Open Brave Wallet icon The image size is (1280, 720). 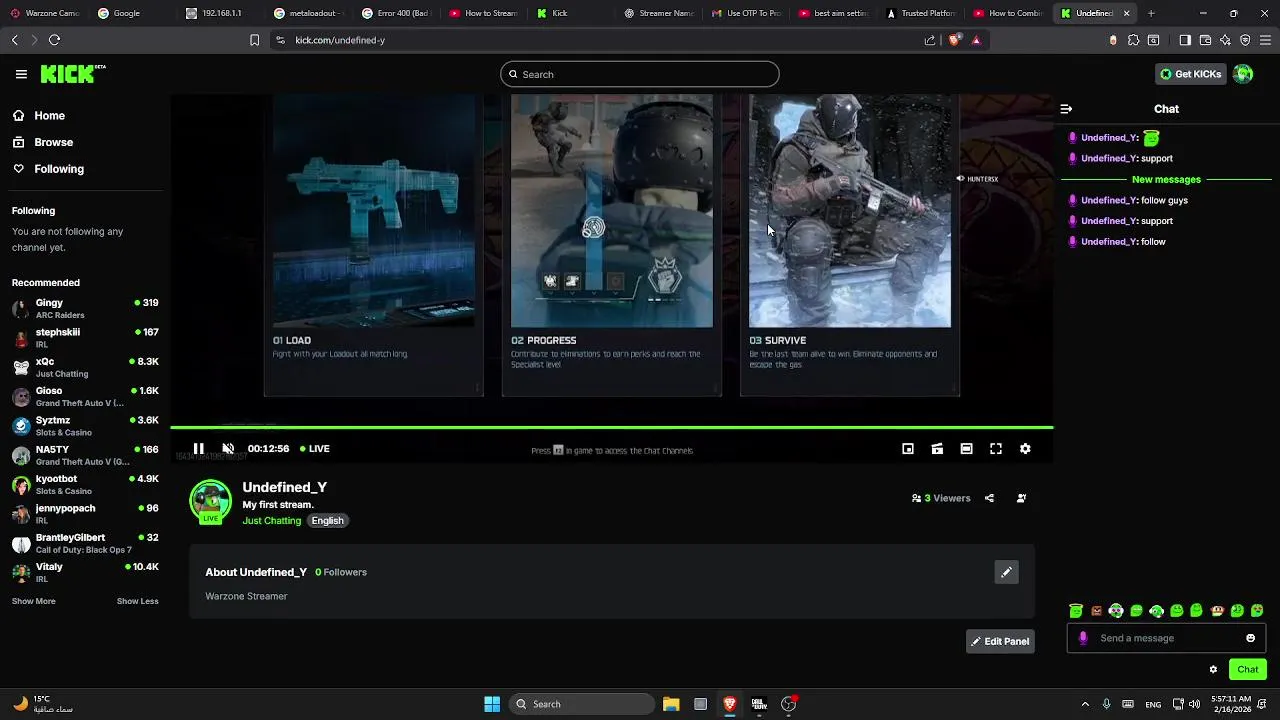coord(1205,40)
